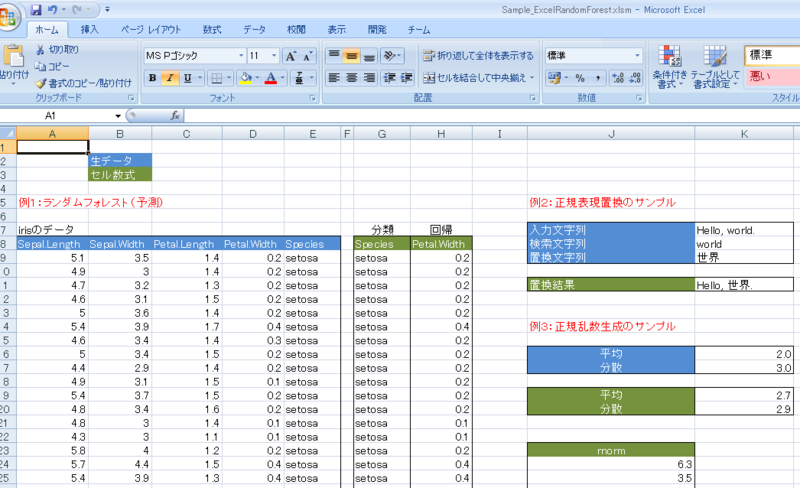
Task: Bottom align cell contents
Action: 369,56
